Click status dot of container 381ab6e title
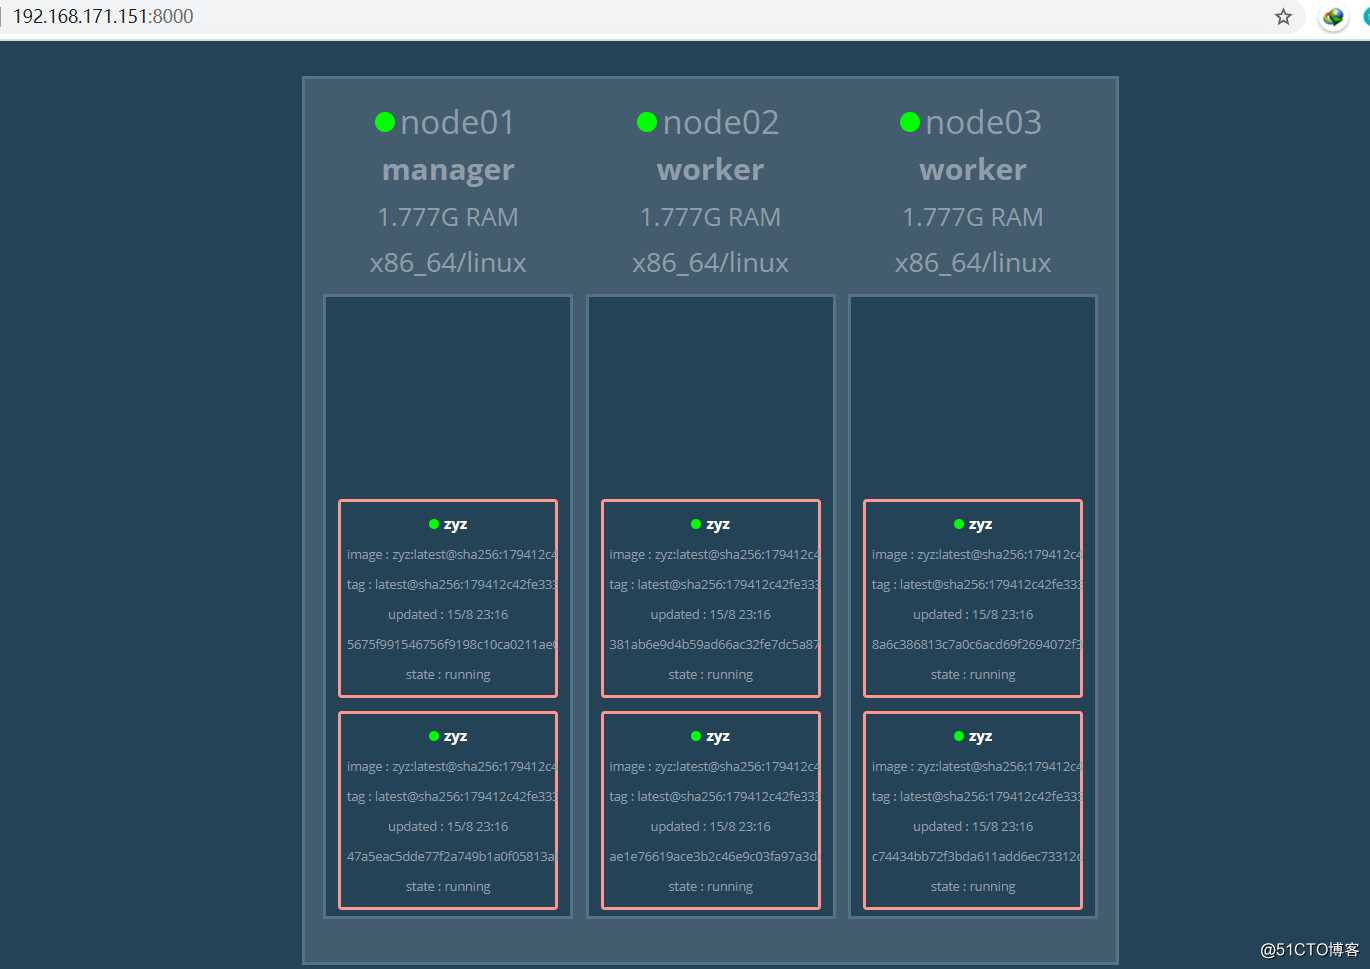The image size is (1370, 969). (x=696, y=524)
